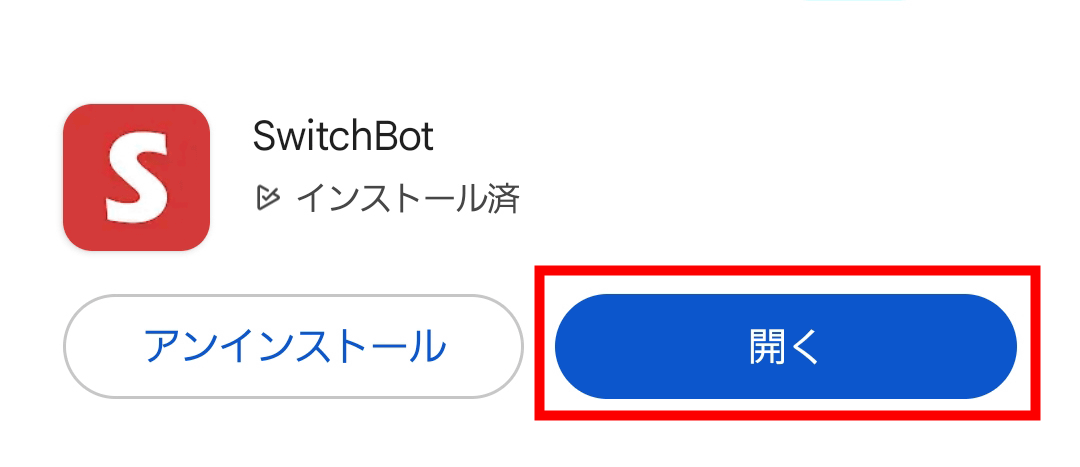
Task: Click the blue アンインストール text
Action: pos(293,346)
